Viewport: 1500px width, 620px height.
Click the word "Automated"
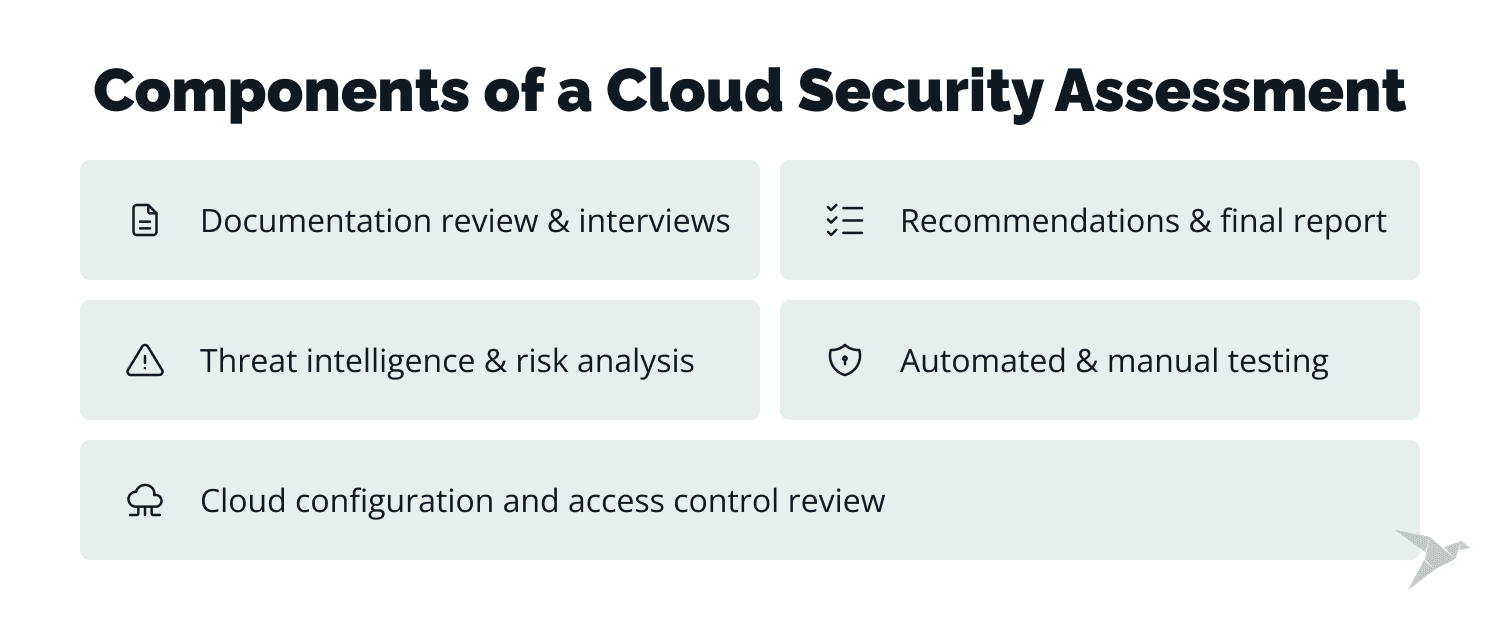983,361
